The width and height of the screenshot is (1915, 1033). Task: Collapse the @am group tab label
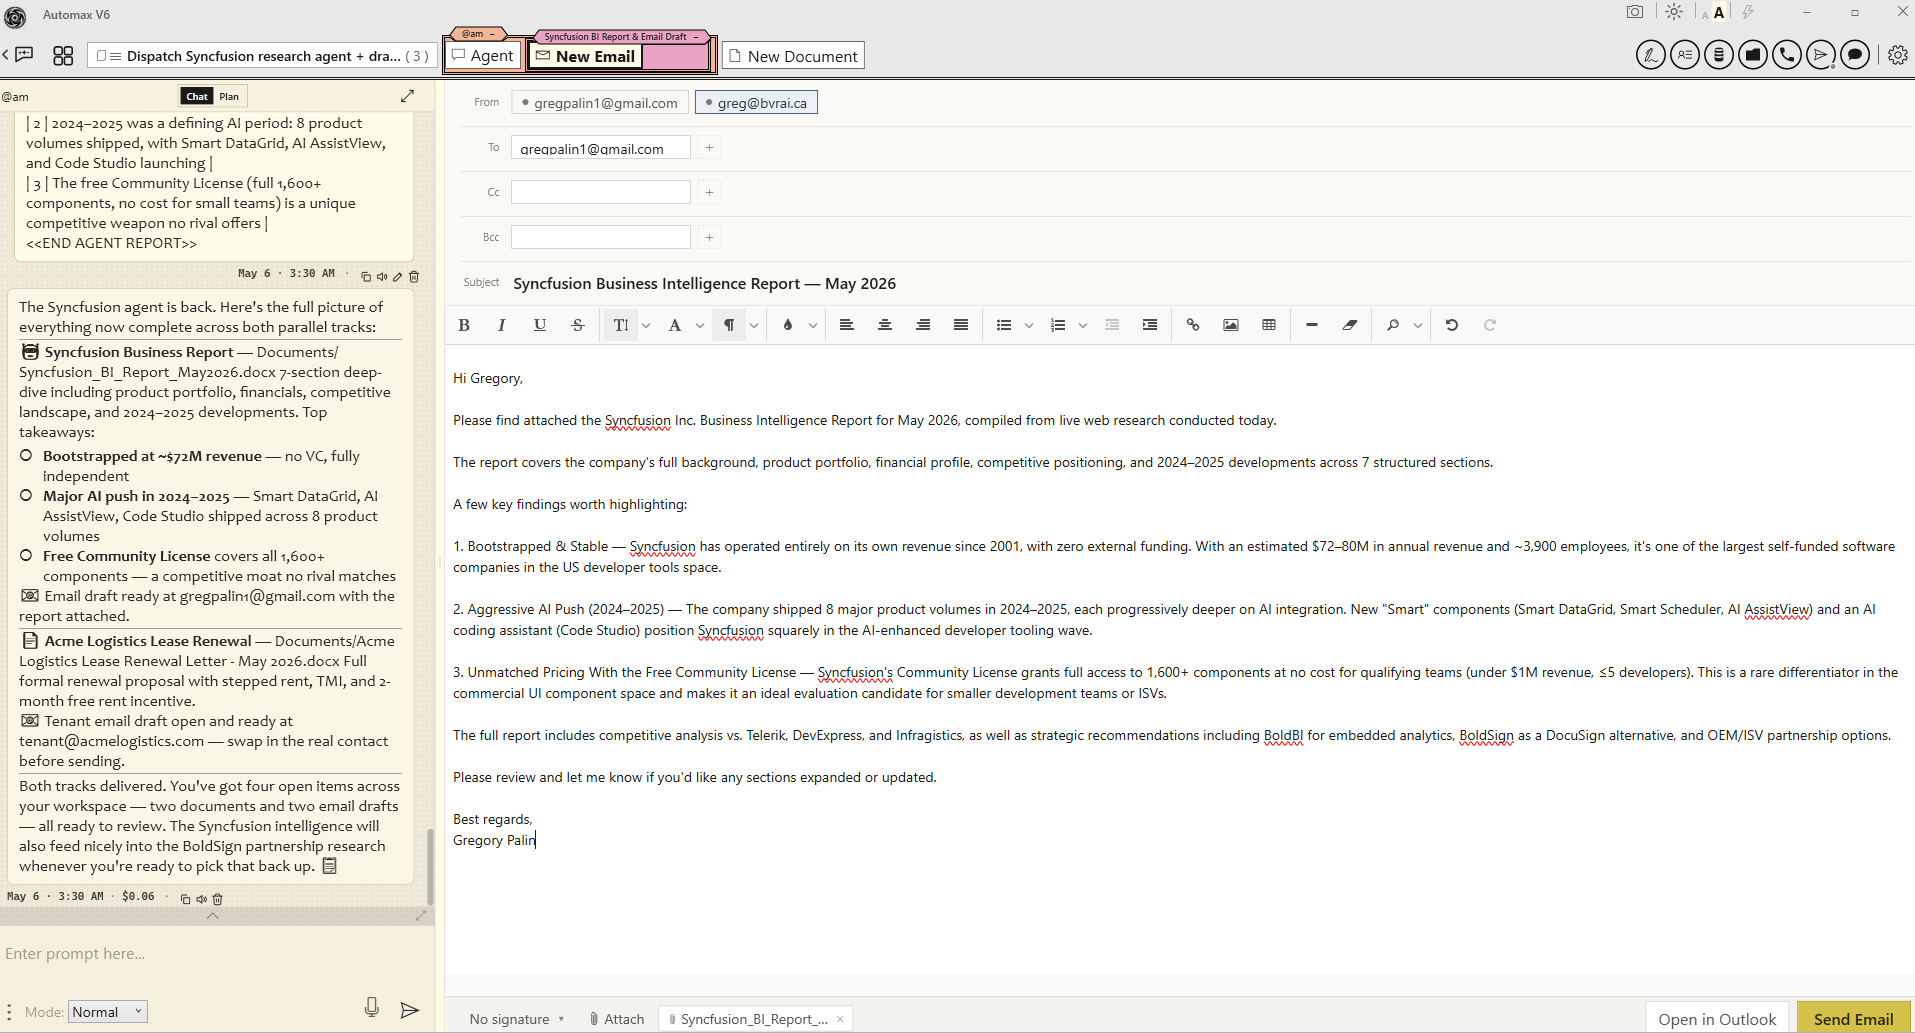click(492, 34)
